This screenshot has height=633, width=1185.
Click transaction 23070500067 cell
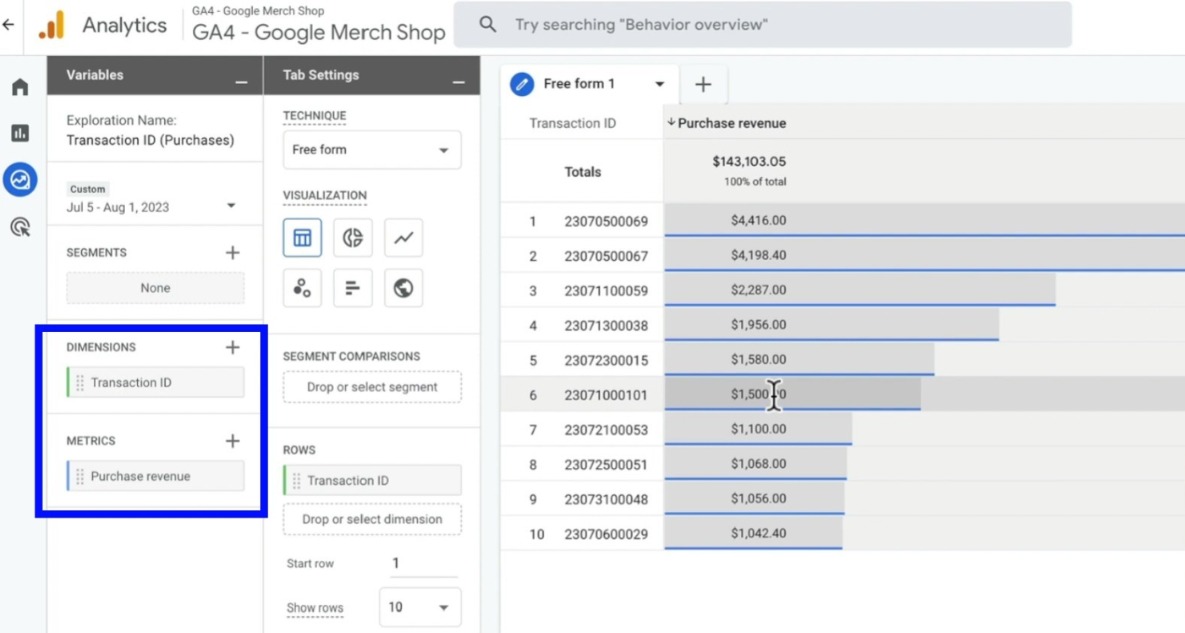click(606, 256)
